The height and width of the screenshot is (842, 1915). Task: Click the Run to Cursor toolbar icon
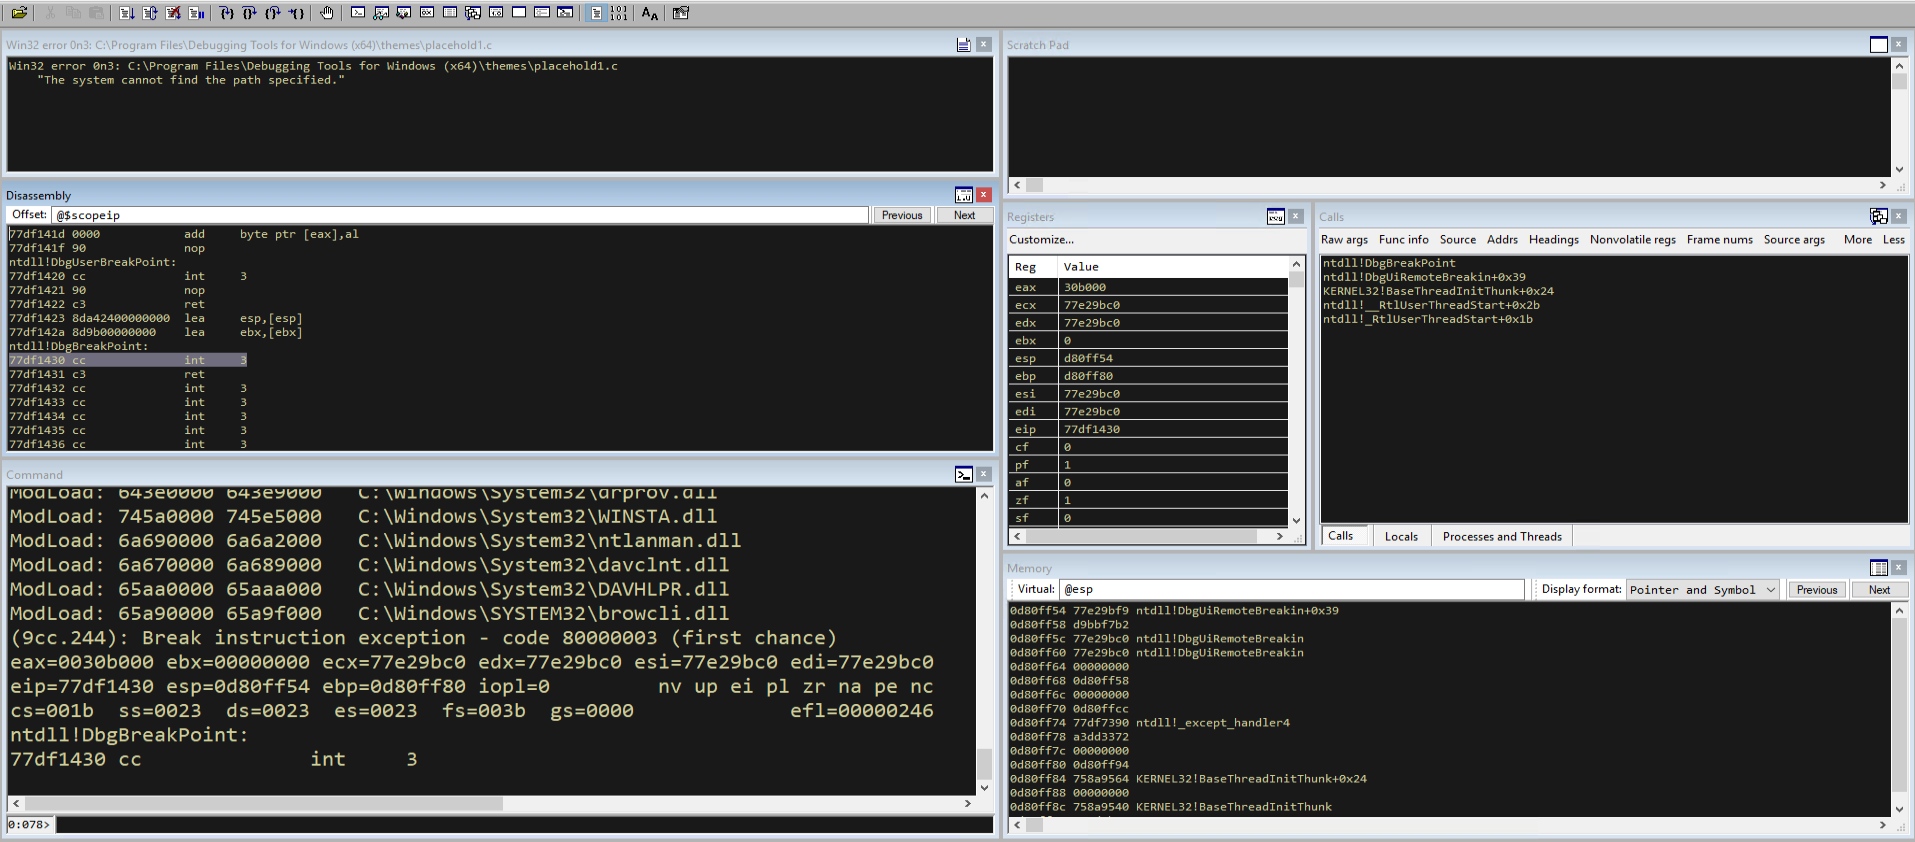pos(297,13)
